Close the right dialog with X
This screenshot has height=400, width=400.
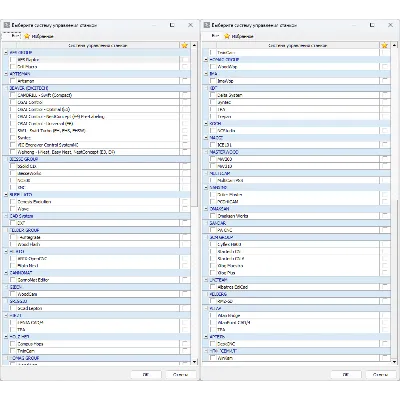click(390, 25)
